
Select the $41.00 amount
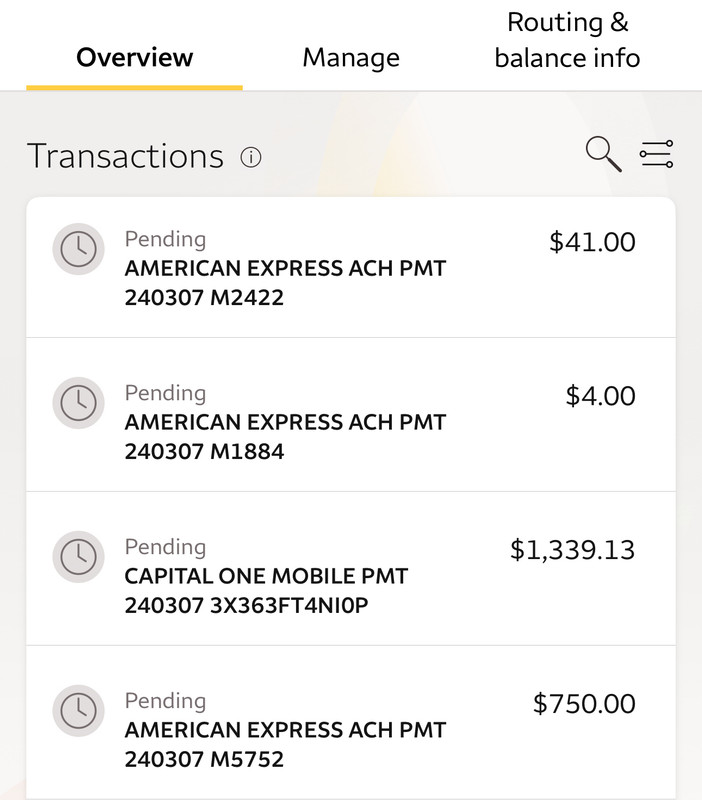(592, 242)
